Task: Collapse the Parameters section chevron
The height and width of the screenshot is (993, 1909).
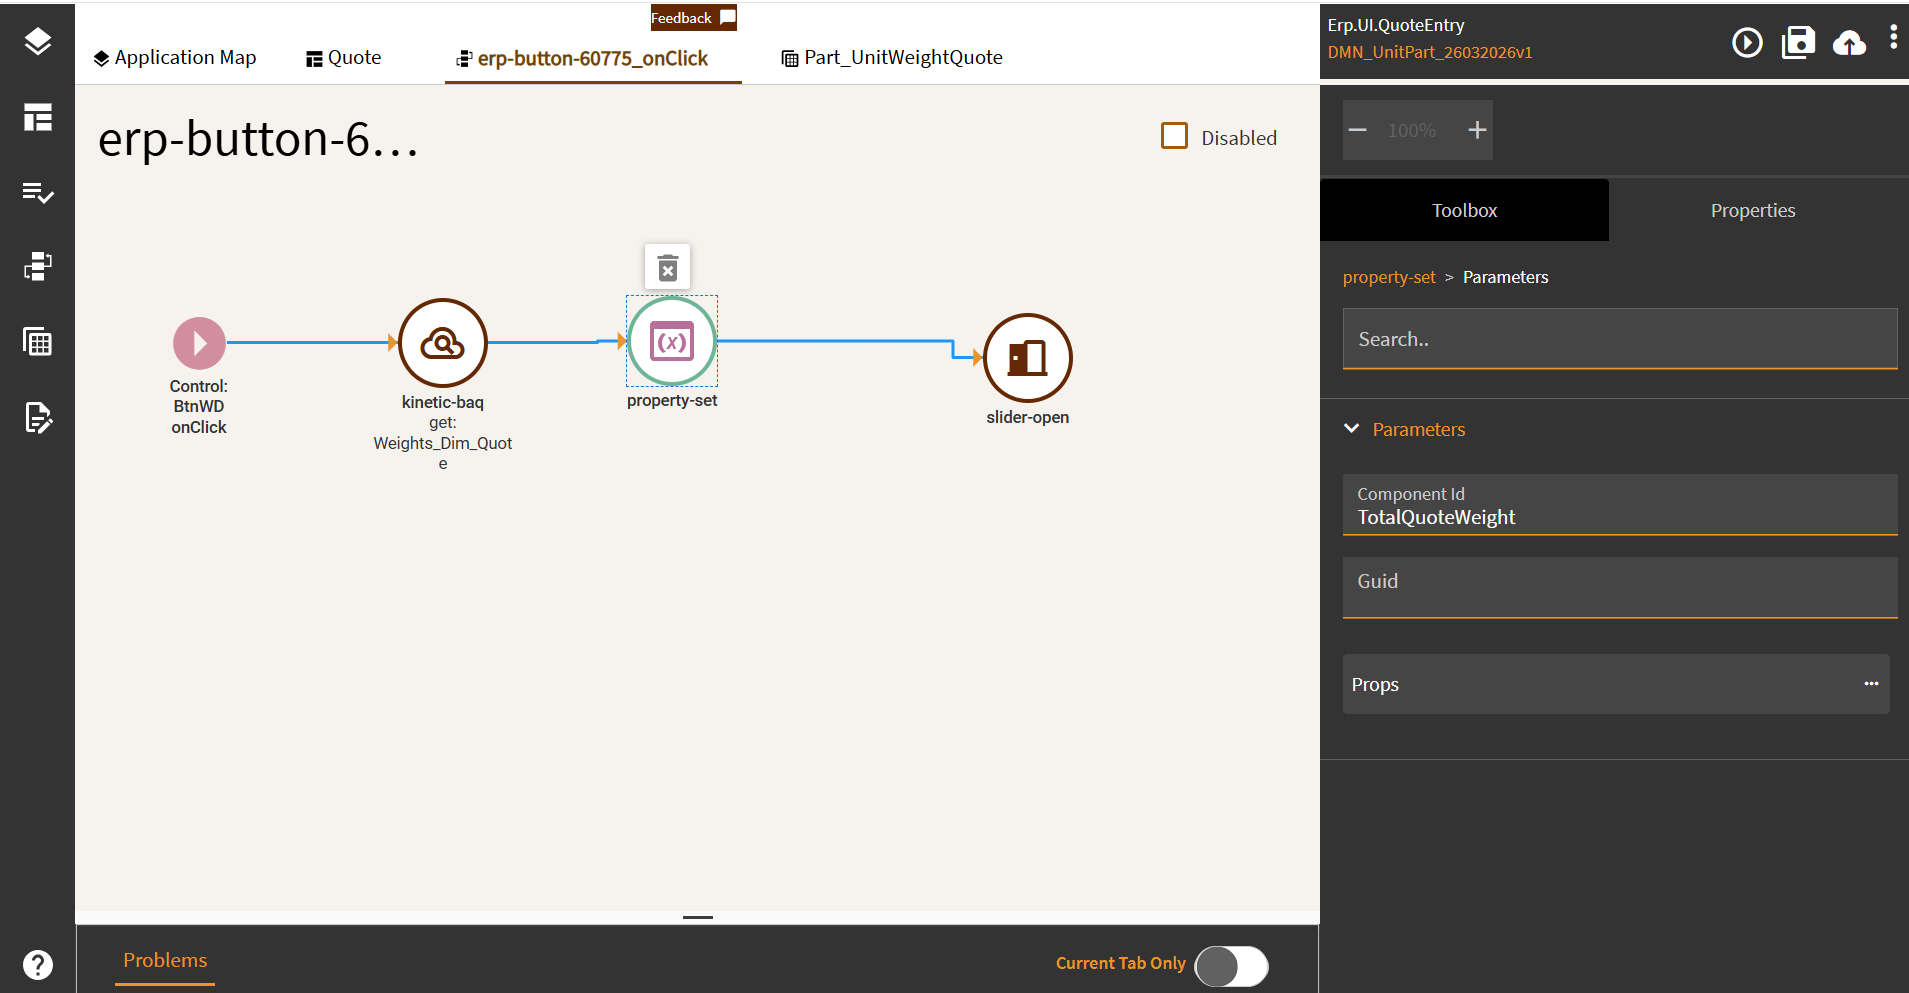Action: (1352, 428)
